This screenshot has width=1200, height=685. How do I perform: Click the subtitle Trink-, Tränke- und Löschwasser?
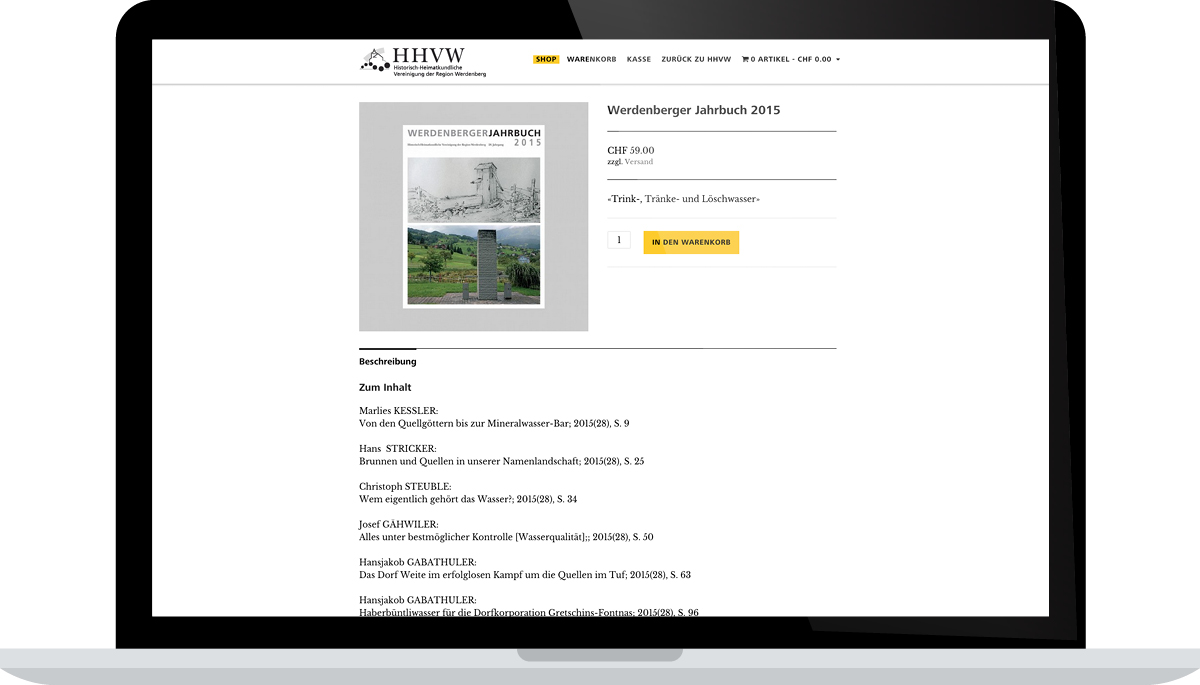[x=684, y=199]
